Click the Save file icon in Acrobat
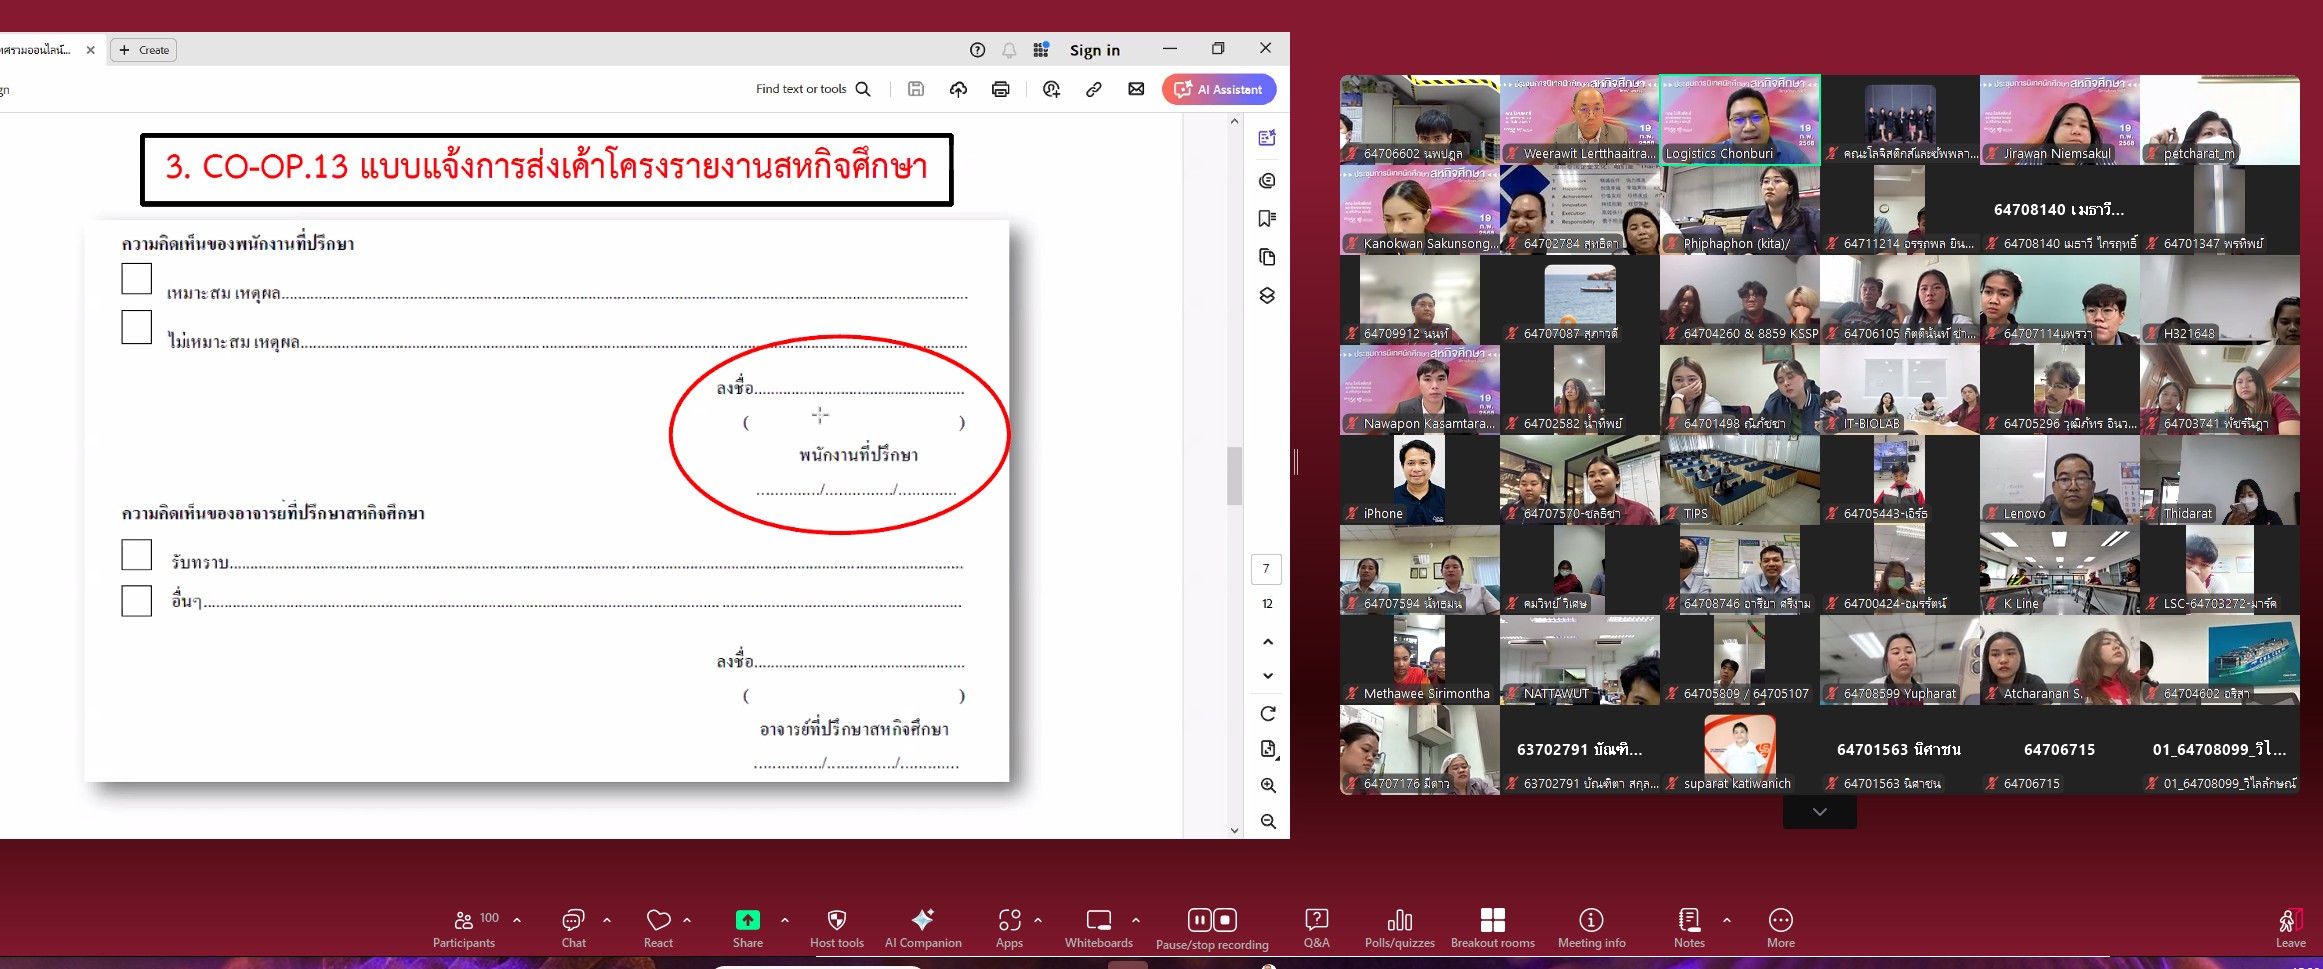The image size is (2323, 969). click(x=916, y=89)
